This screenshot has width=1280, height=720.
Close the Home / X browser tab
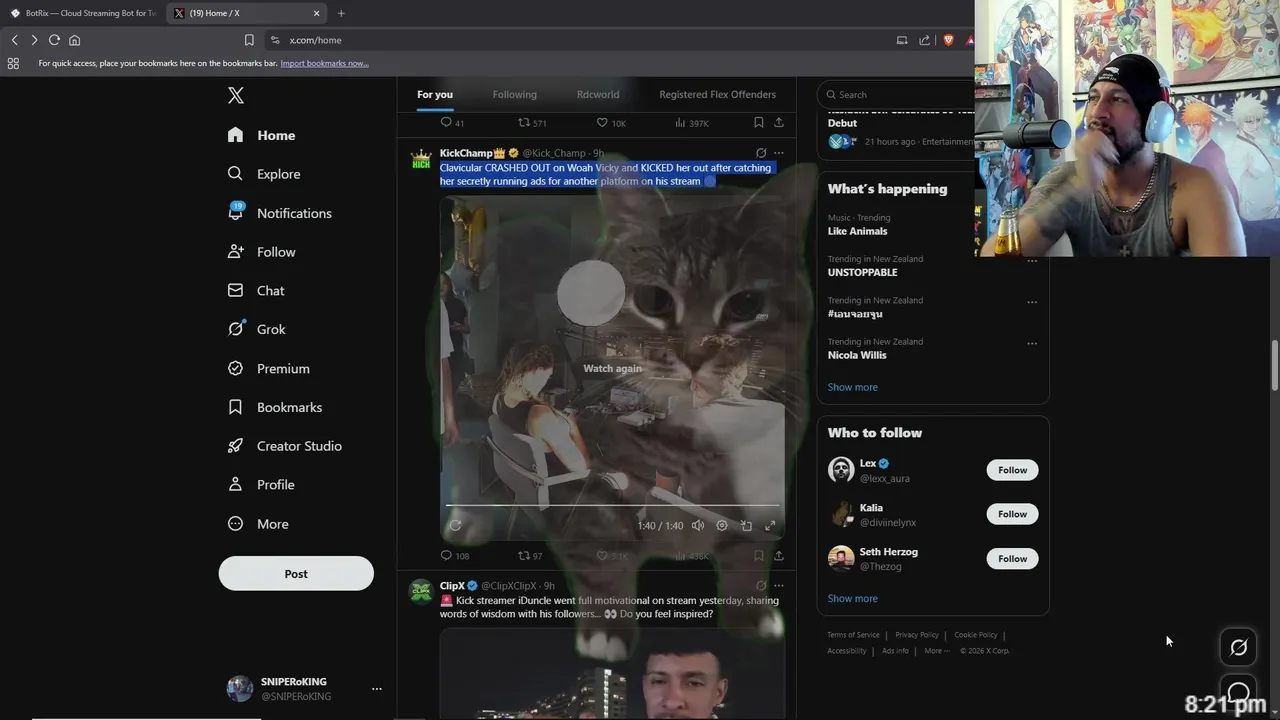click(317, 13)
